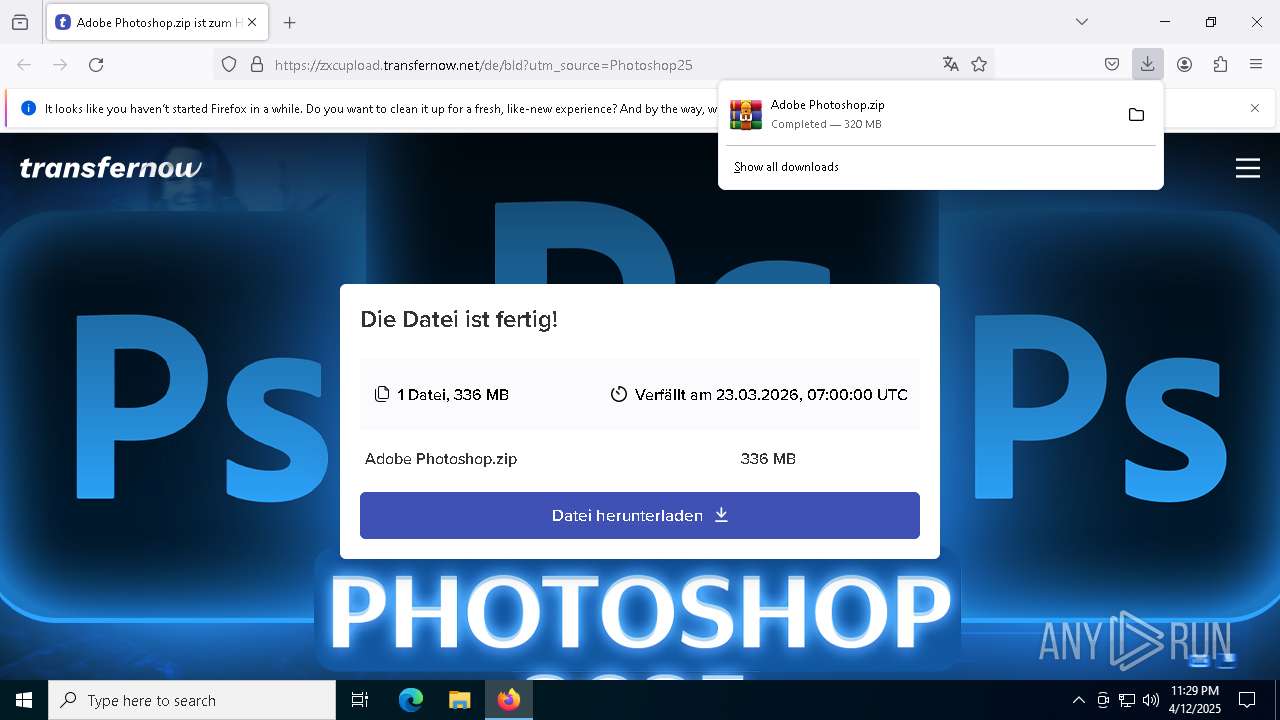
Task: Click the network tray icon
Action: pyautogui.click(x=1127, y=700)
